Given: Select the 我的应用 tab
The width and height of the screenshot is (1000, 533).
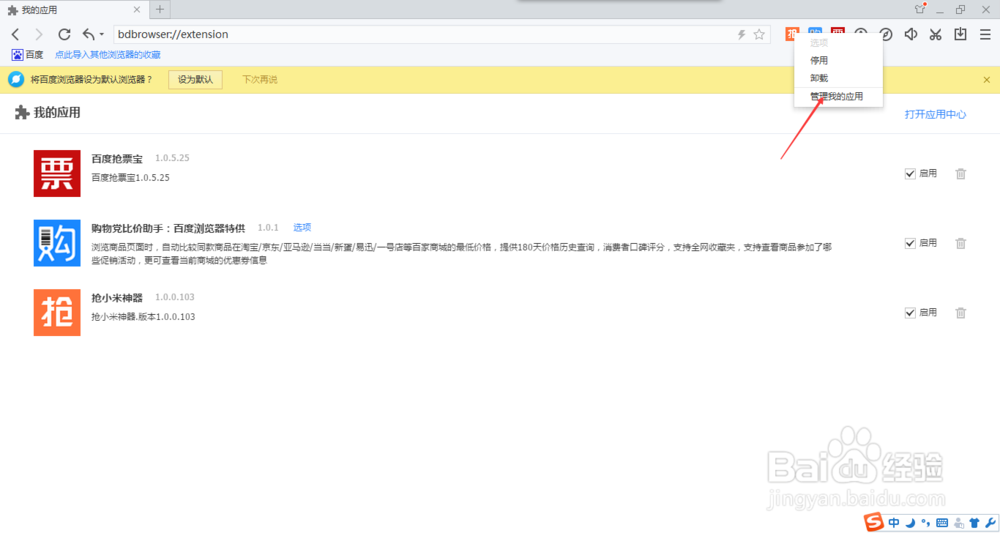Looking at the screenshot, I should (x=73, y=10).
